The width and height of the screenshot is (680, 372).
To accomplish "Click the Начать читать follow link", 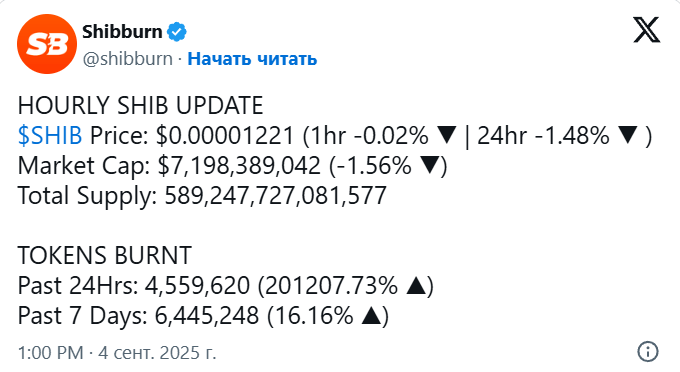I will (252, 59).
